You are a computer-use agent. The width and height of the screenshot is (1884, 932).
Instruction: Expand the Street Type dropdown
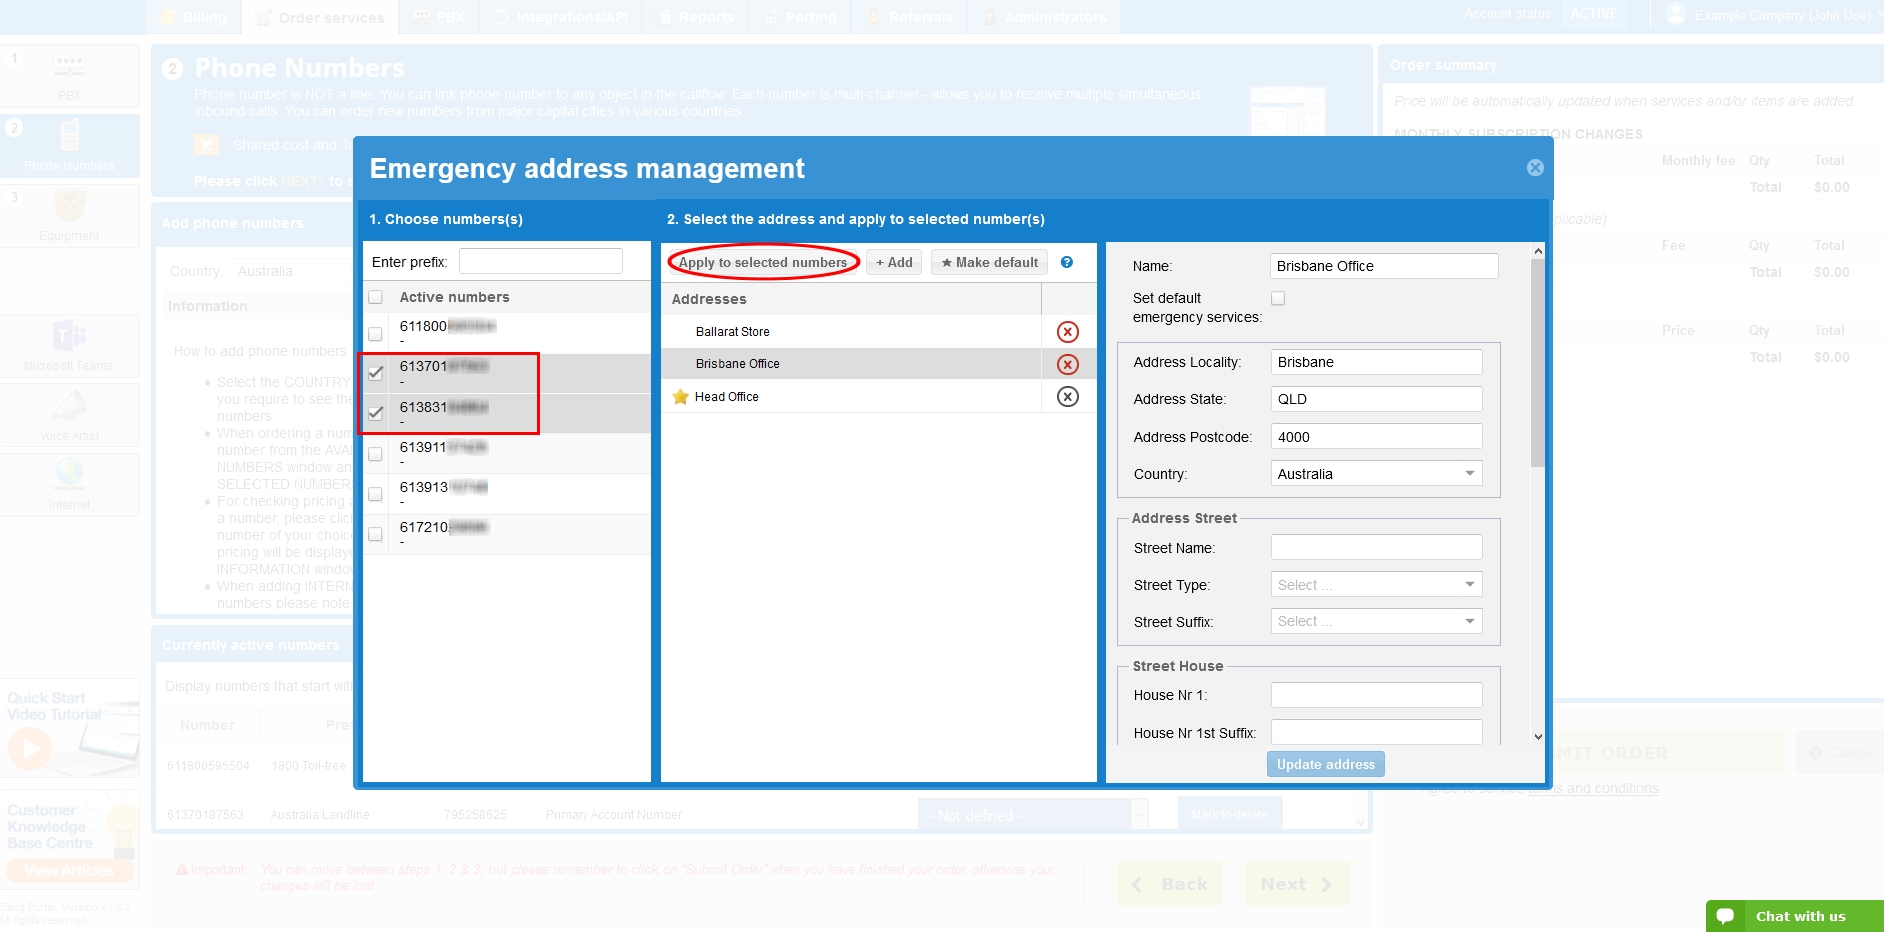[x=1376, y=585]
